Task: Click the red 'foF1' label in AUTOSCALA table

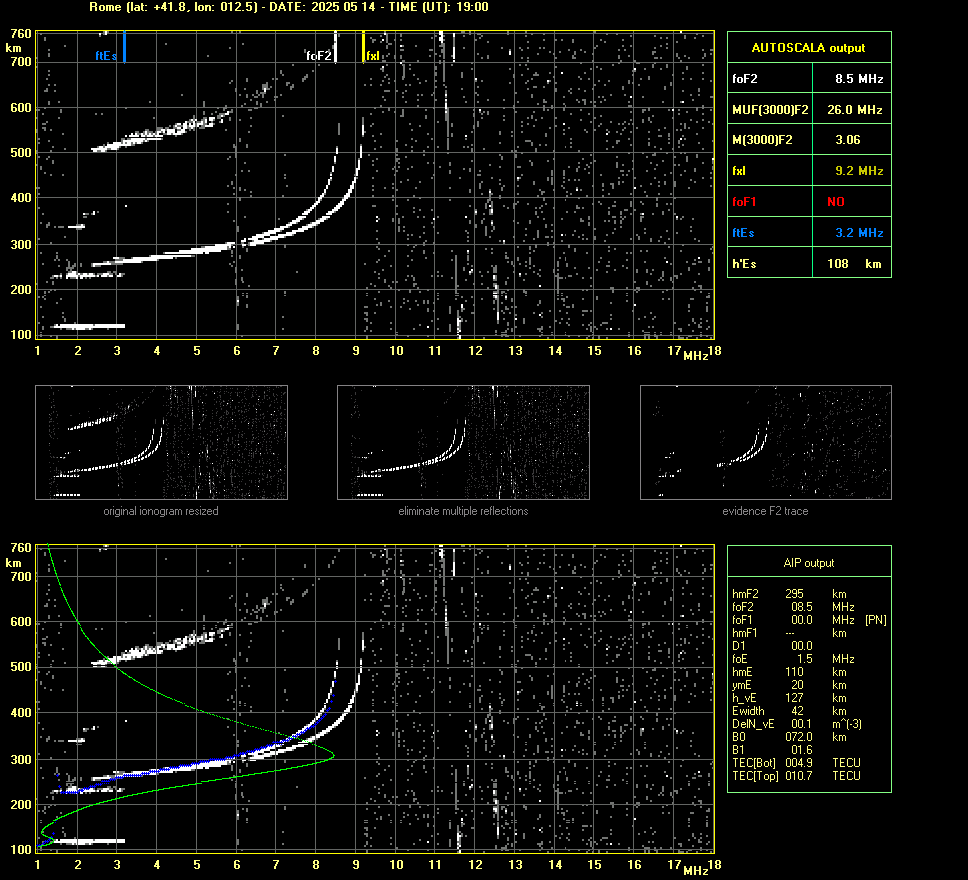Action: tap(744, 202)
